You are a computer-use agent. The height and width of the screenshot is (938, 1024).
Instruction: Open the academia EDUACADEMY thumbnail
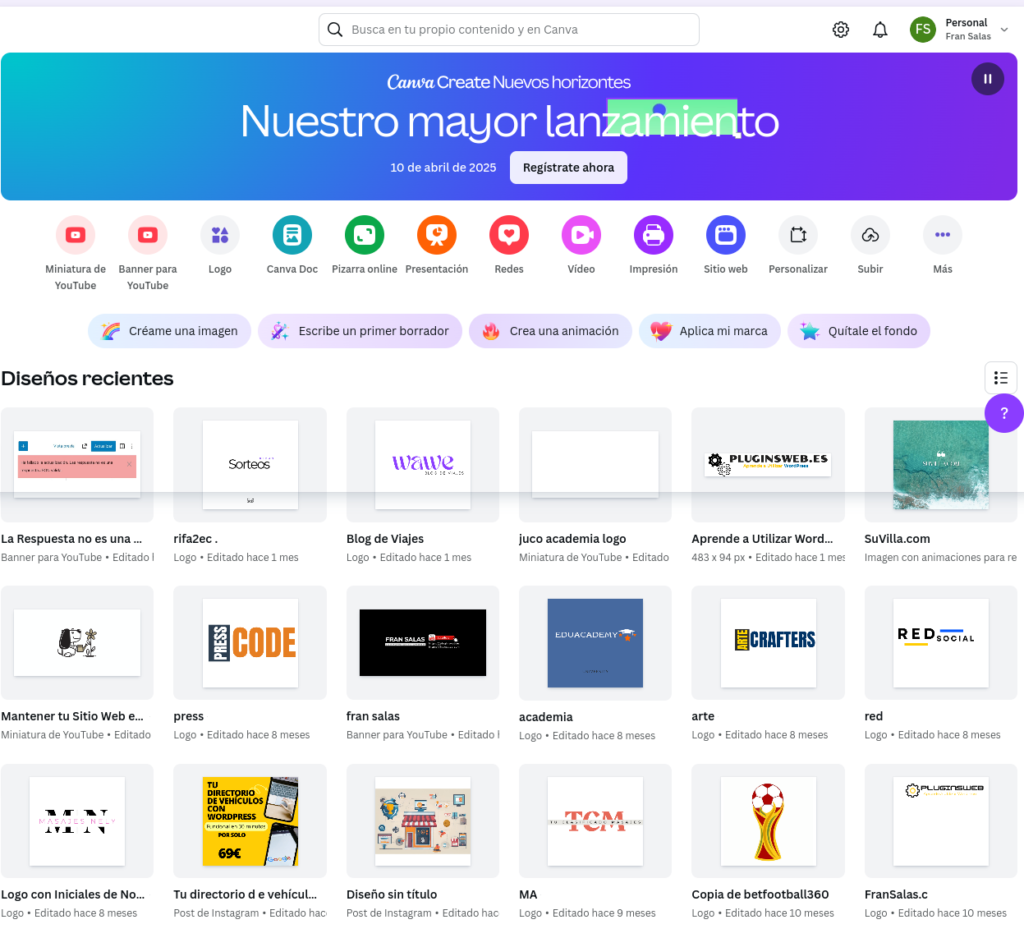point(595,643)
